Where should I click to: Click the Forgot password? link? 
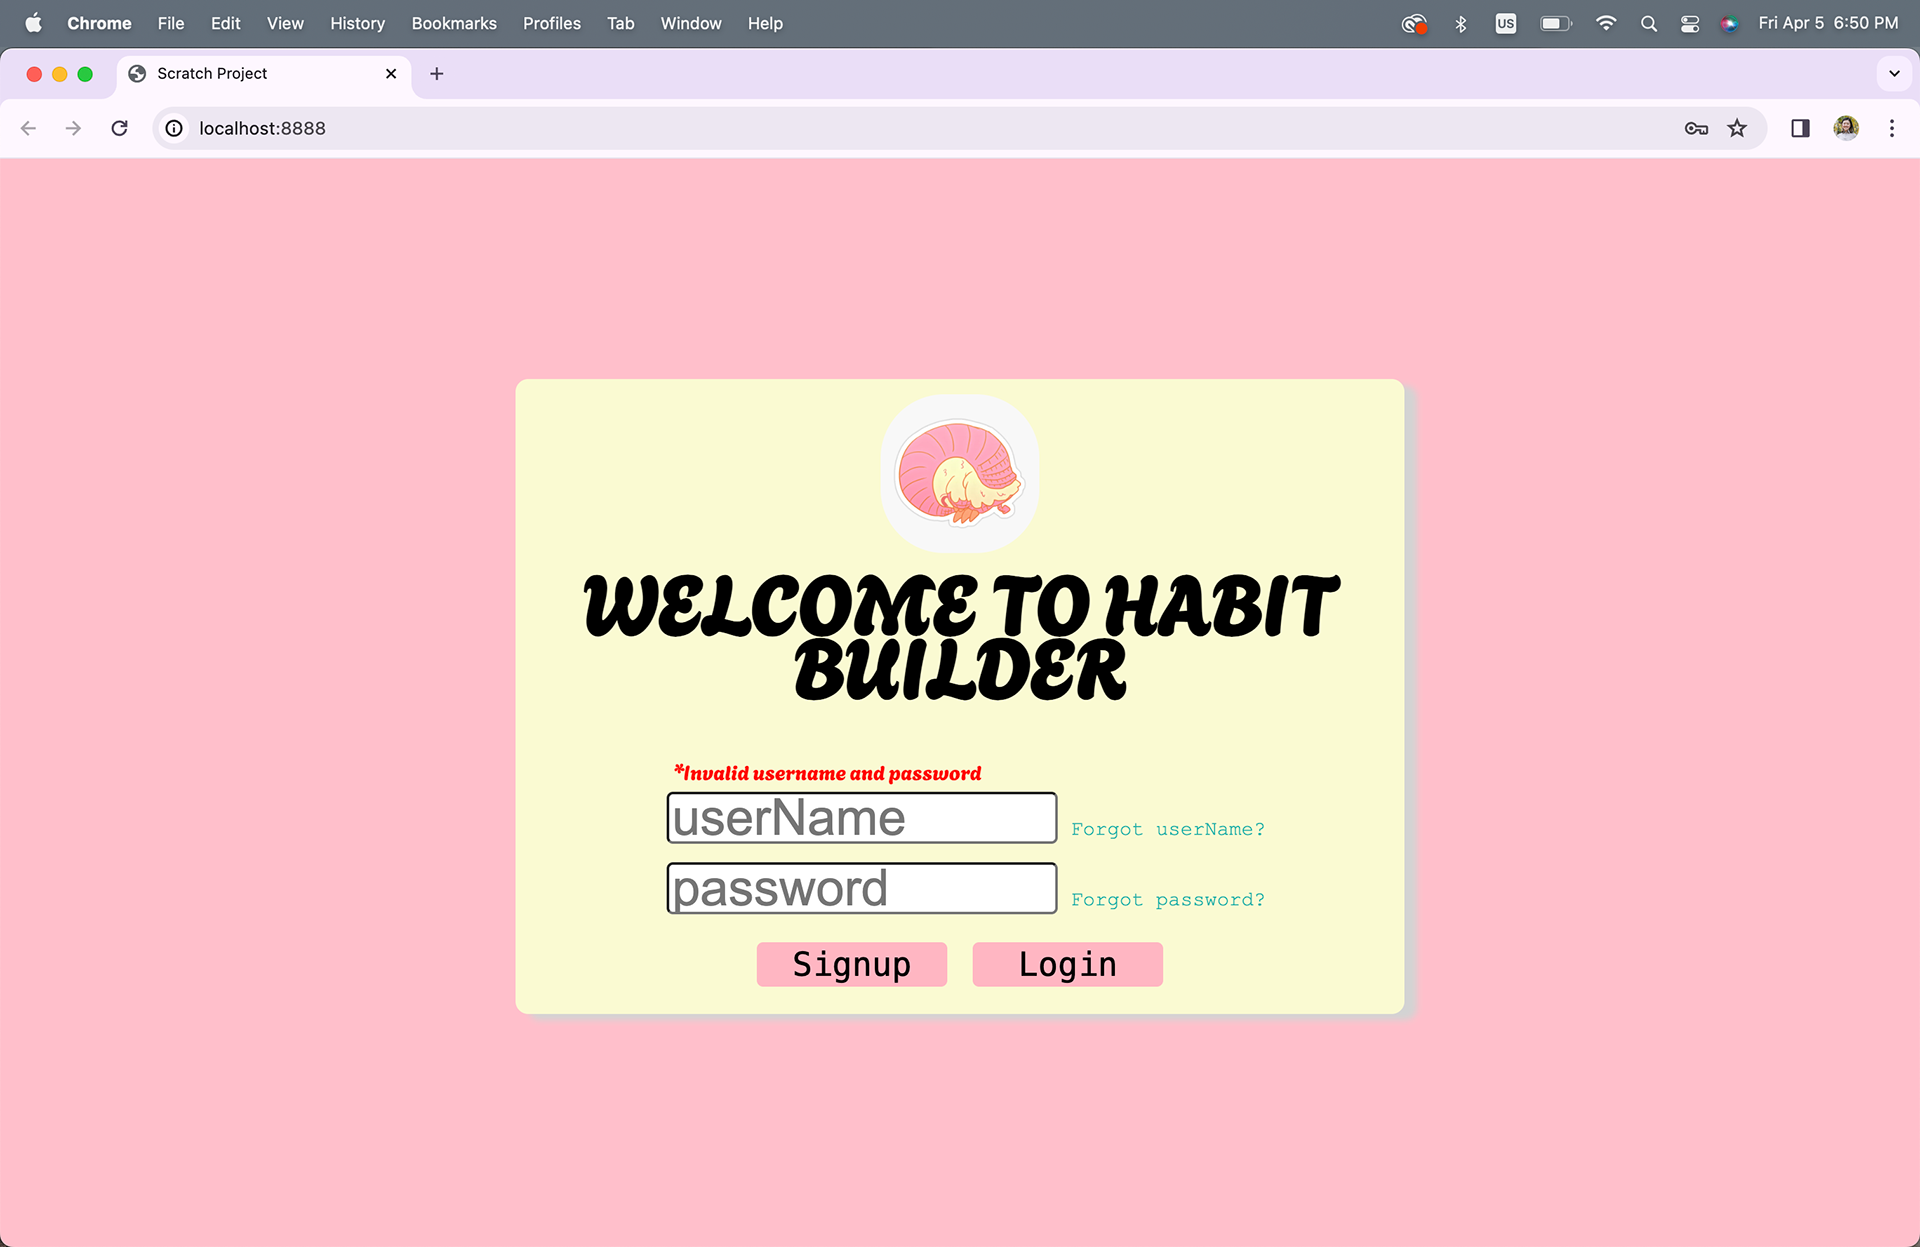[1167, 900]
